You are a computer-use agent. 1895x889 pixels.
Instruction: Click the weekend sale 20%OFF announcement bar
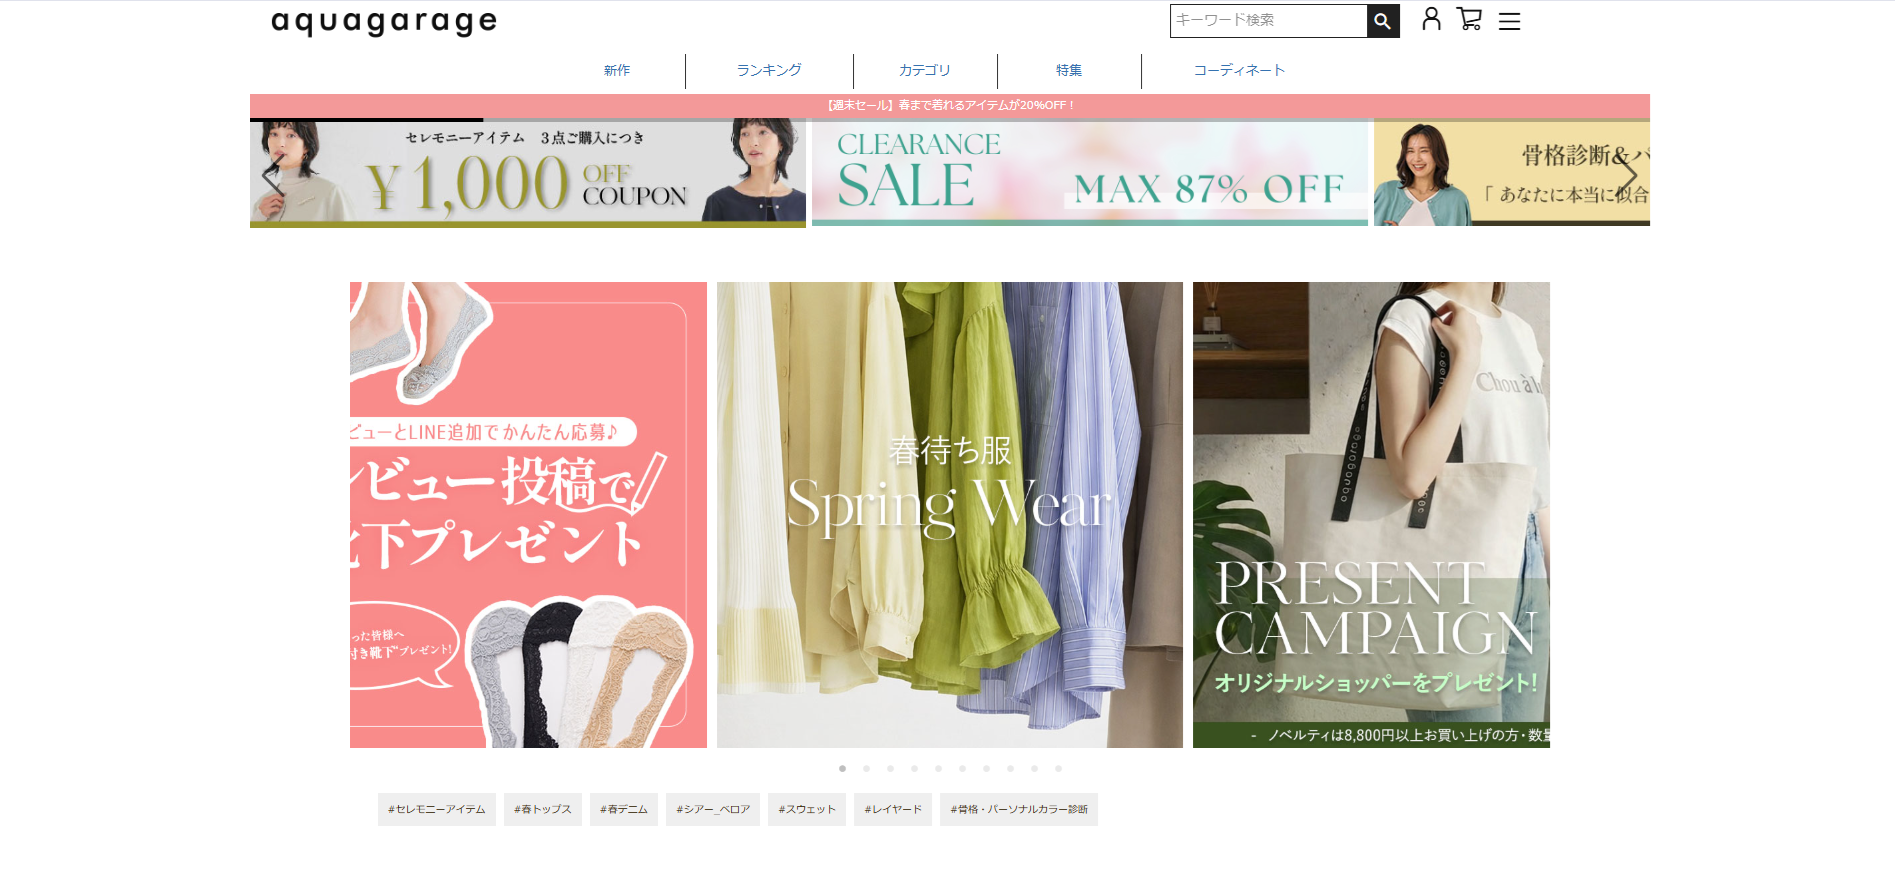(x=949, y=105)
